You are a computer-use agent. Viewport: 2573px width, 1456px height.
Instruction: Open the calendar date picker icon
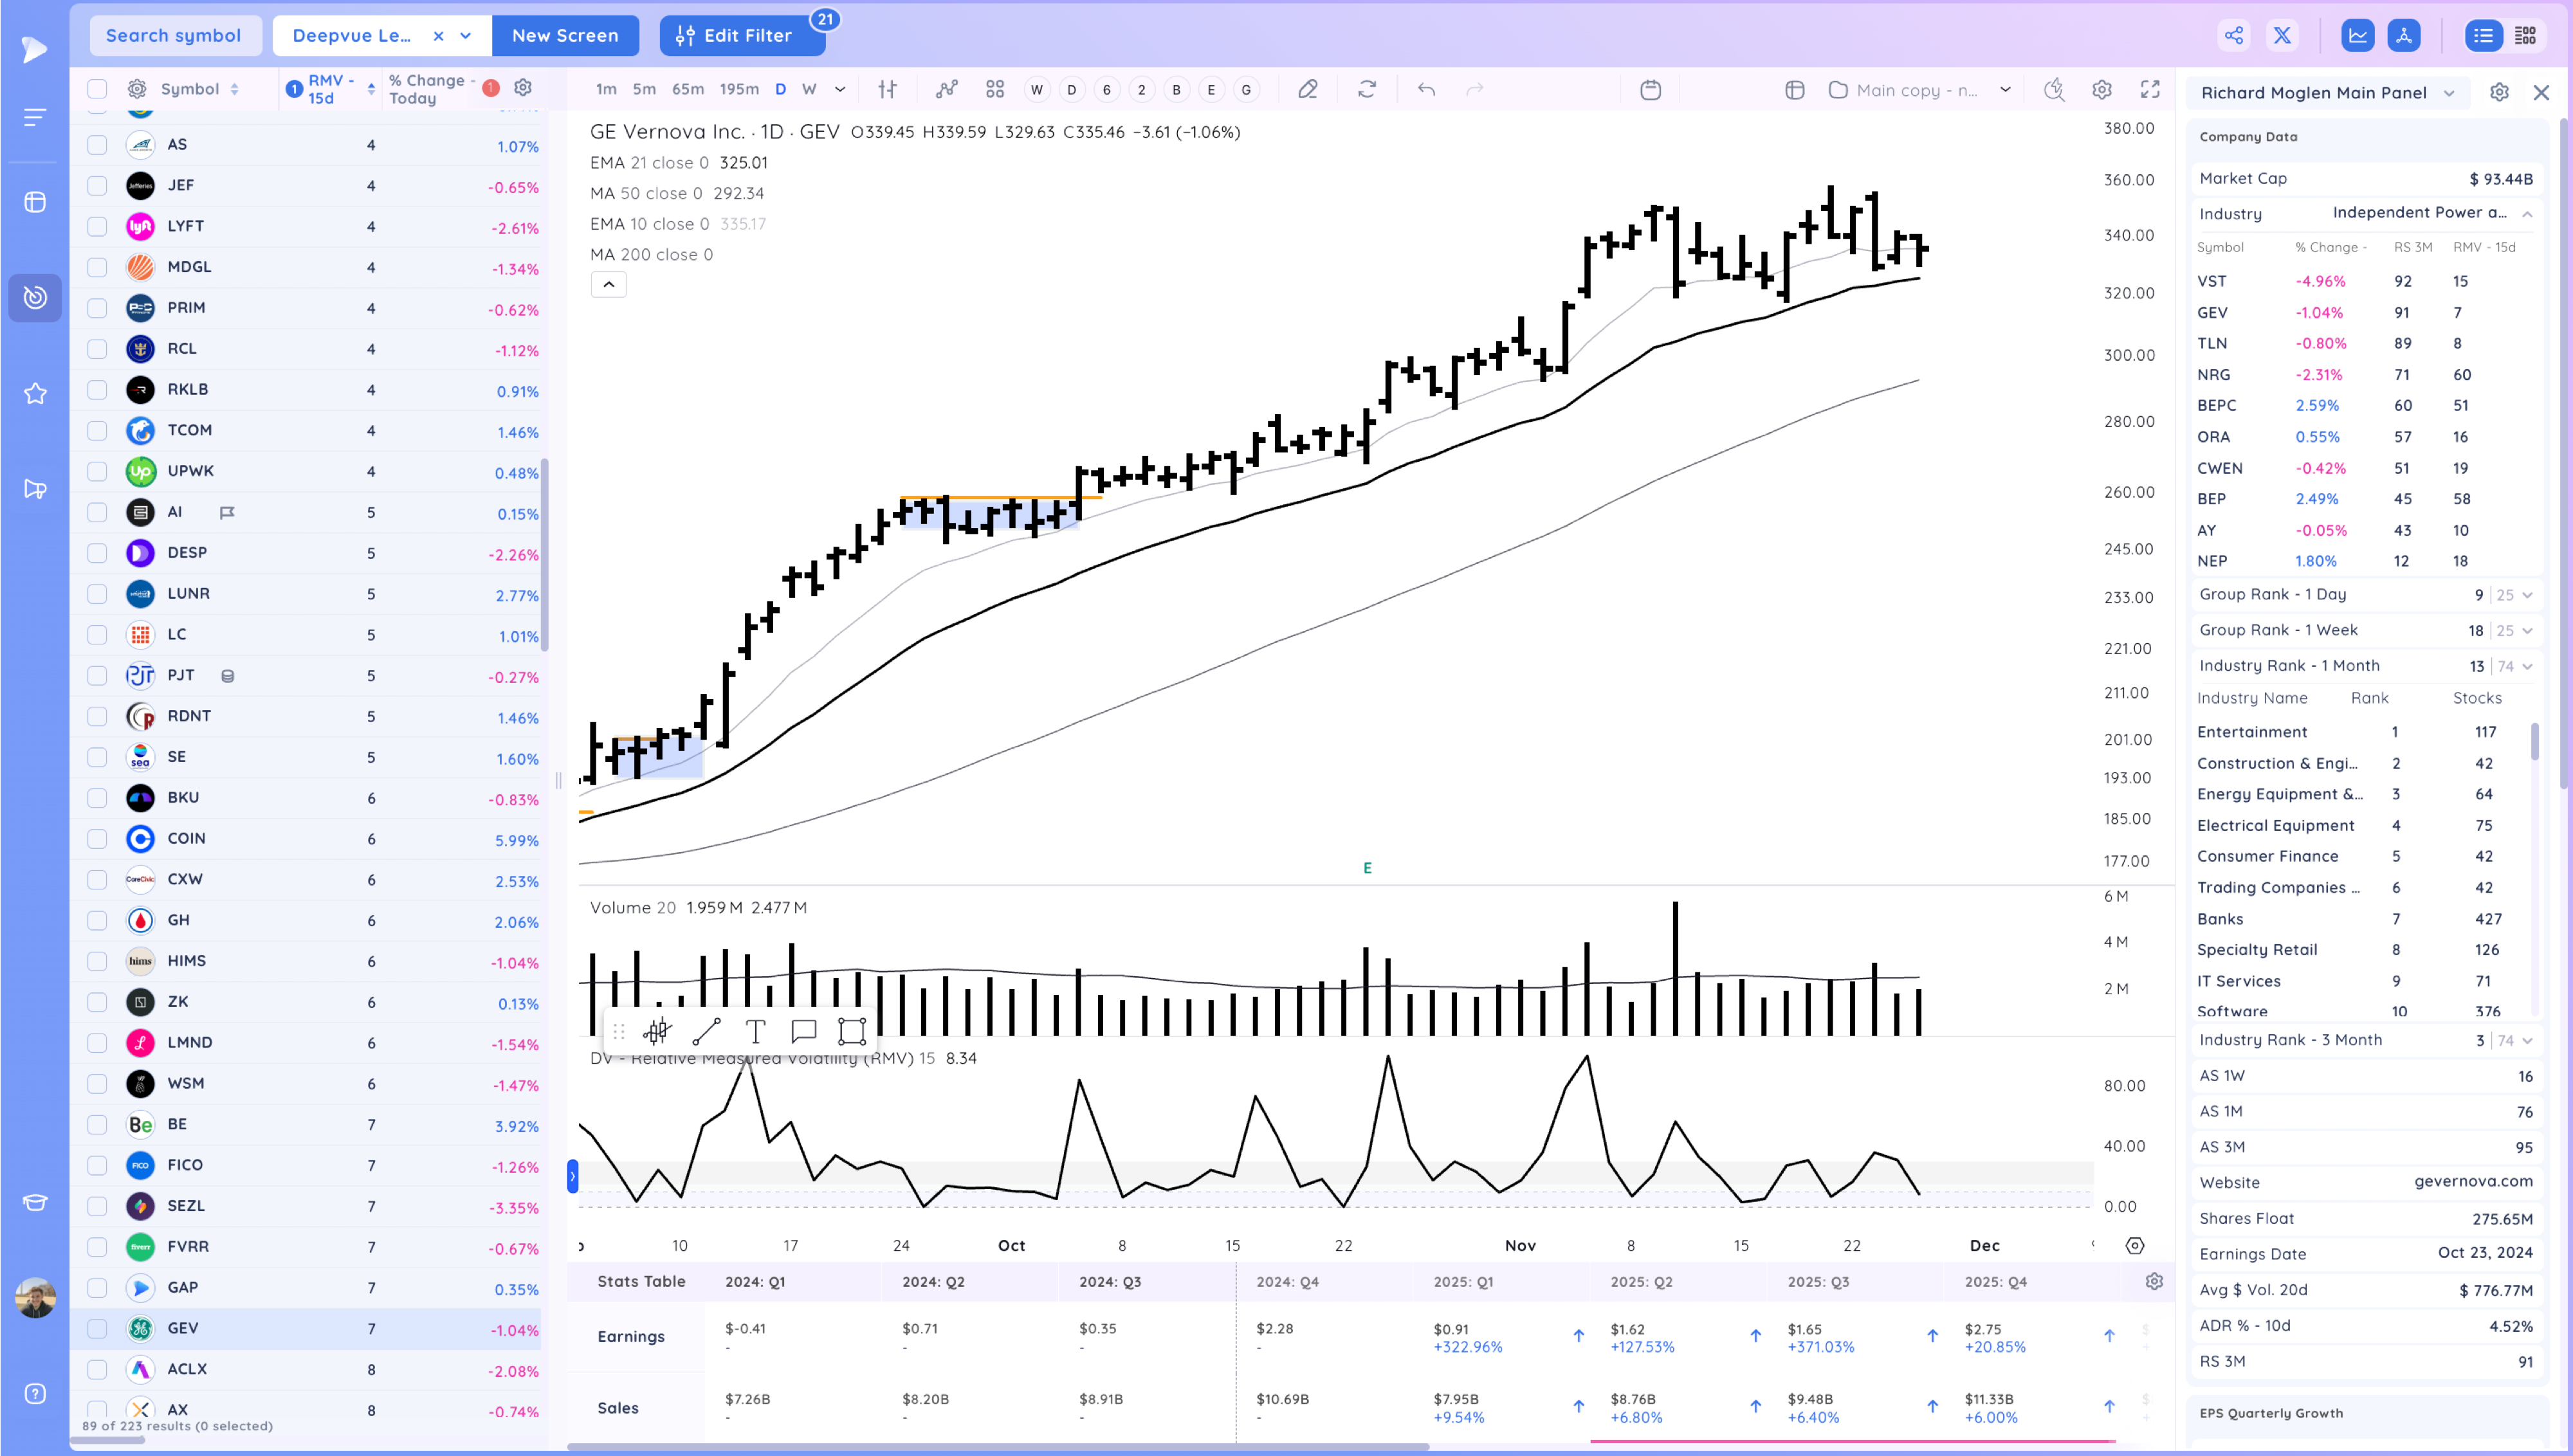pyautogui.click(x=1651, y=89)
